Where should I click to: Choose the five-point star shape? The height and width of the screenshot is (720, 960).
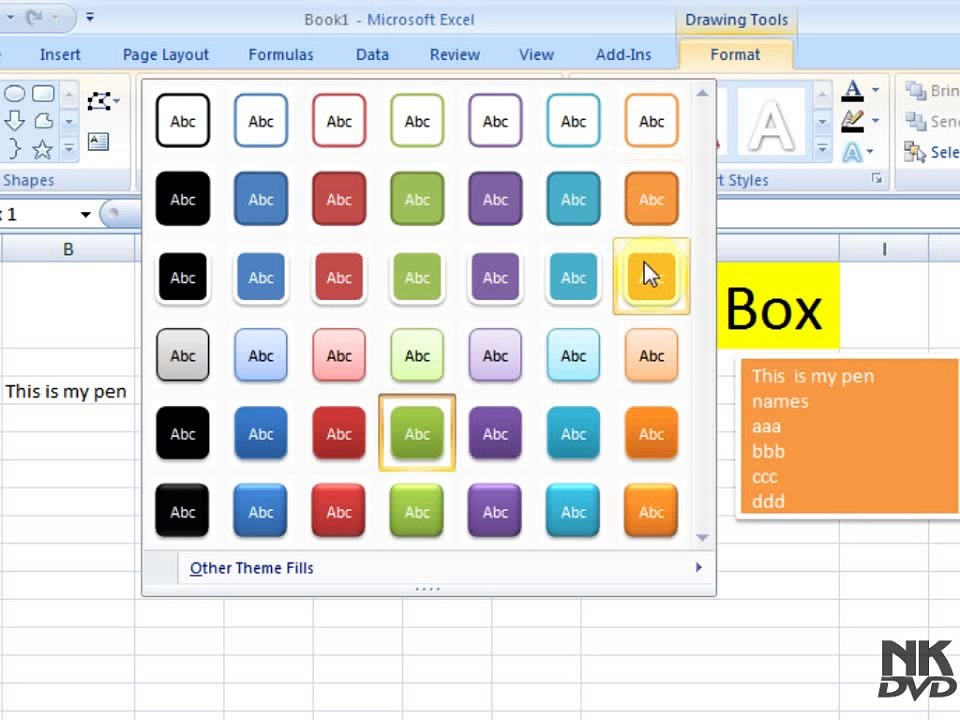(x=42, y=149)
